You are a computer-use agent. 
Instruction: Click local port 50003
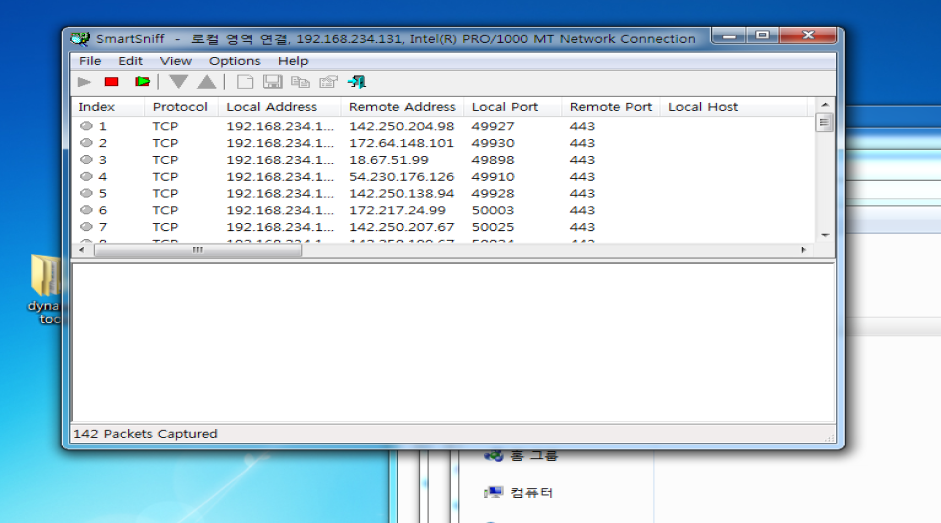493,210
